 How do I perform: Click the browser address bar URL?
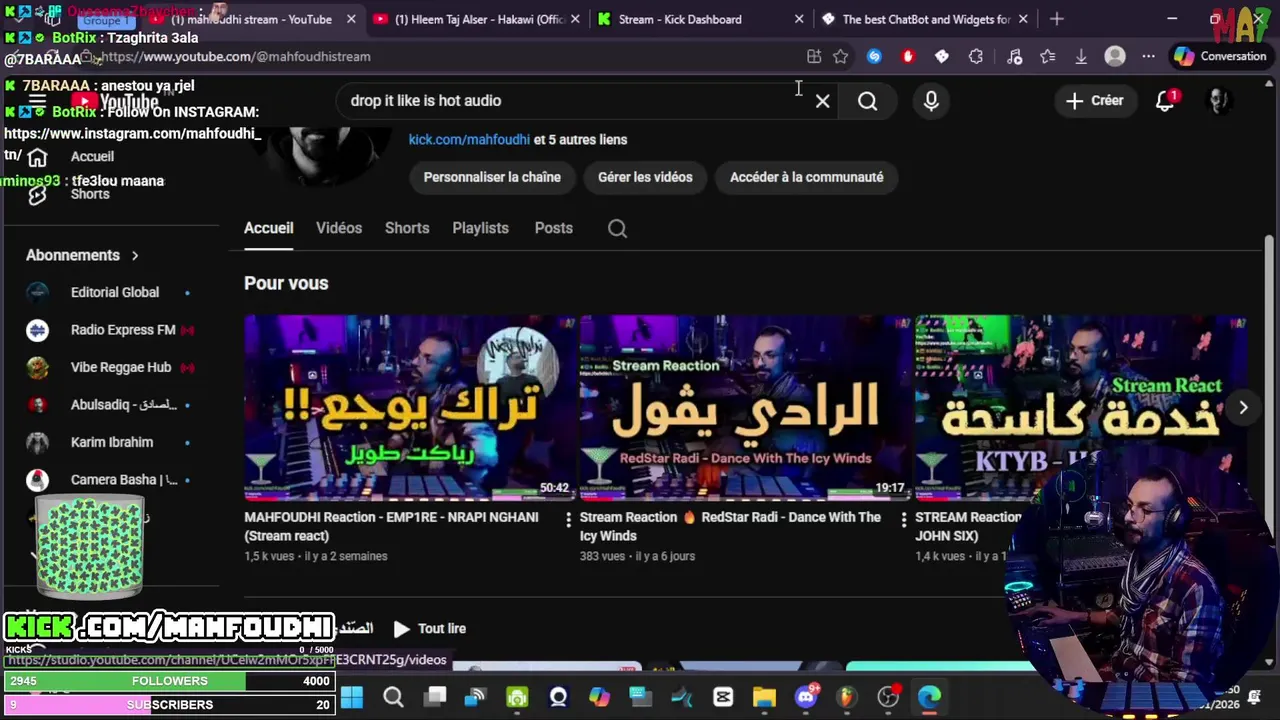[236, 57]
